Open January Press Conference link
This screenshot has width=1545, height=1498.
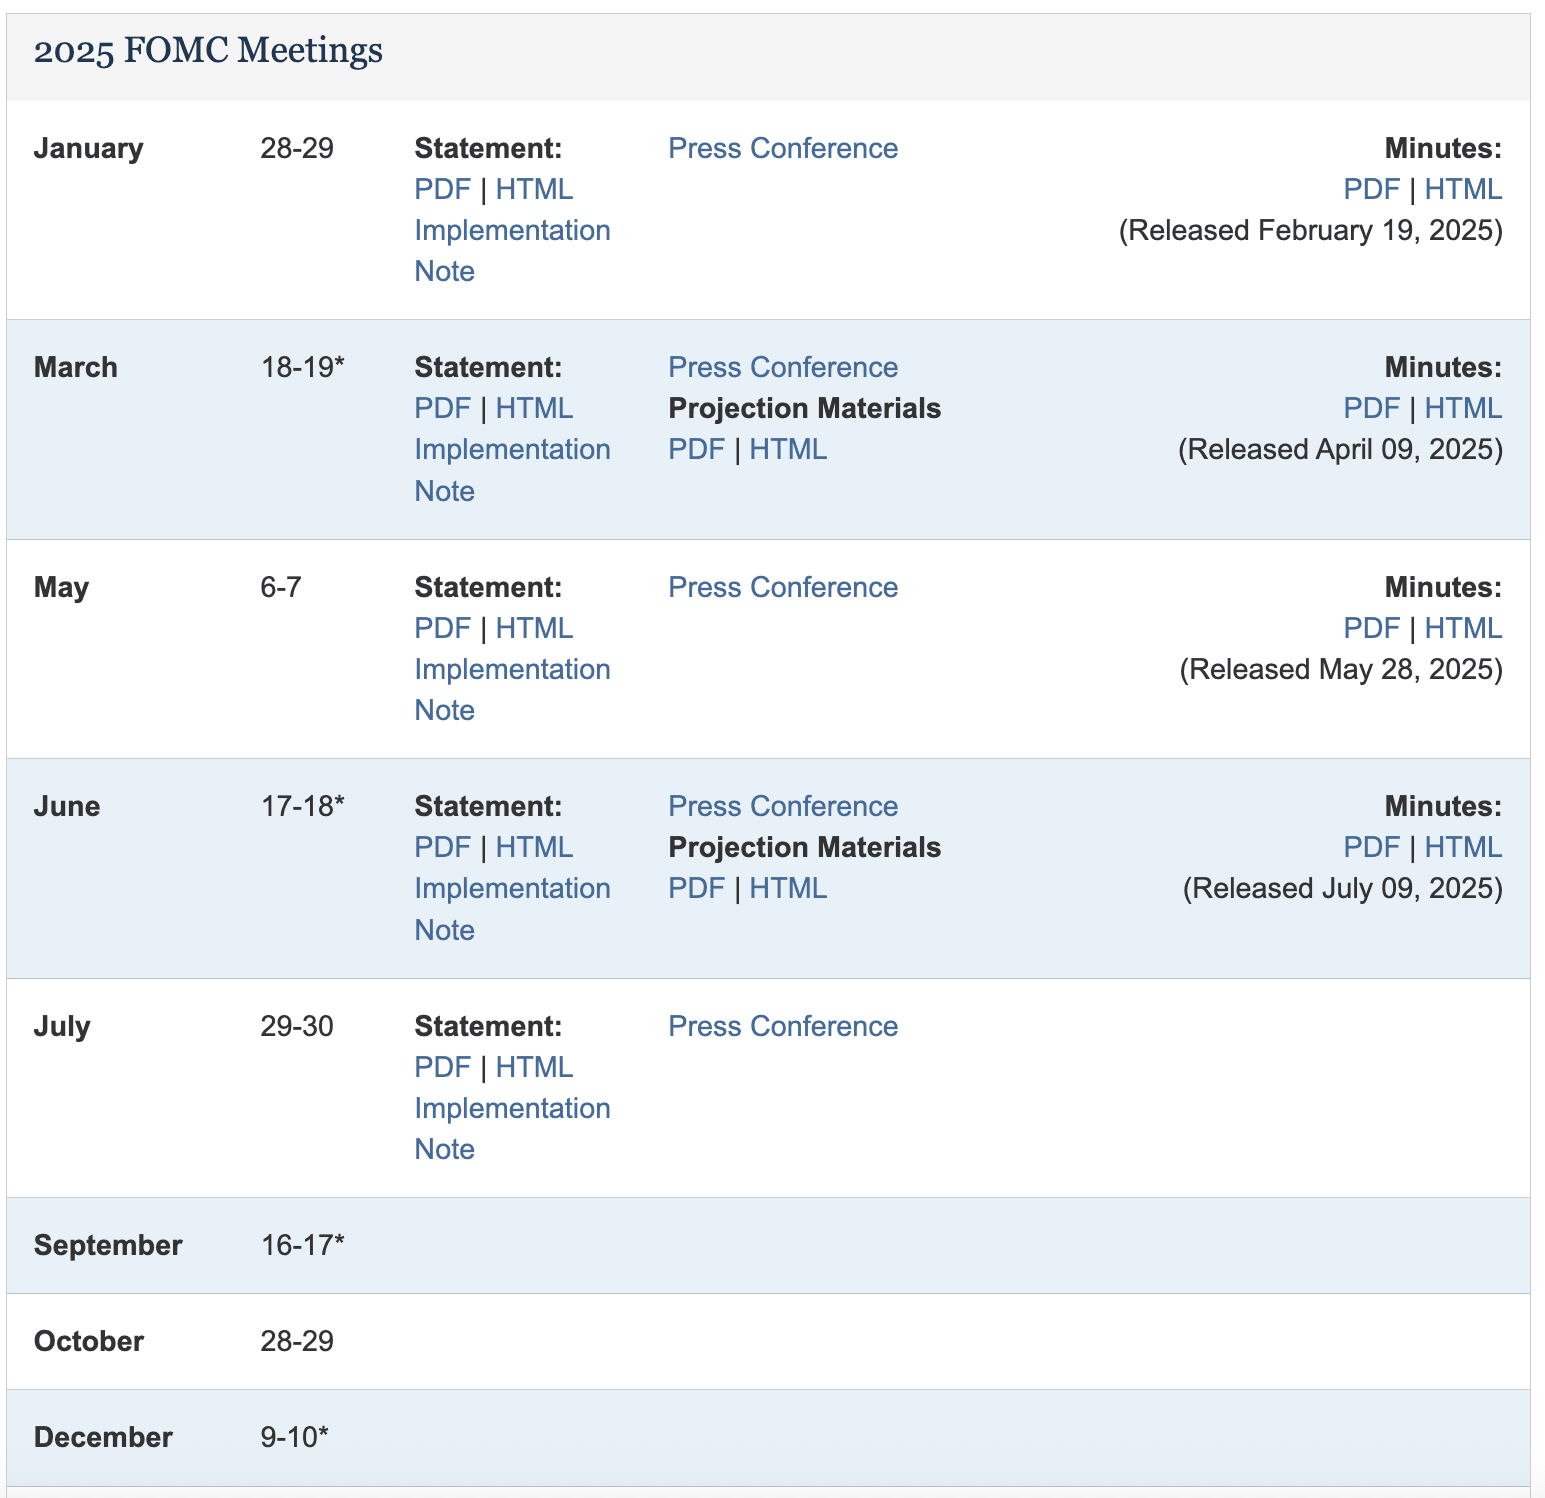(x=783, y=148)
